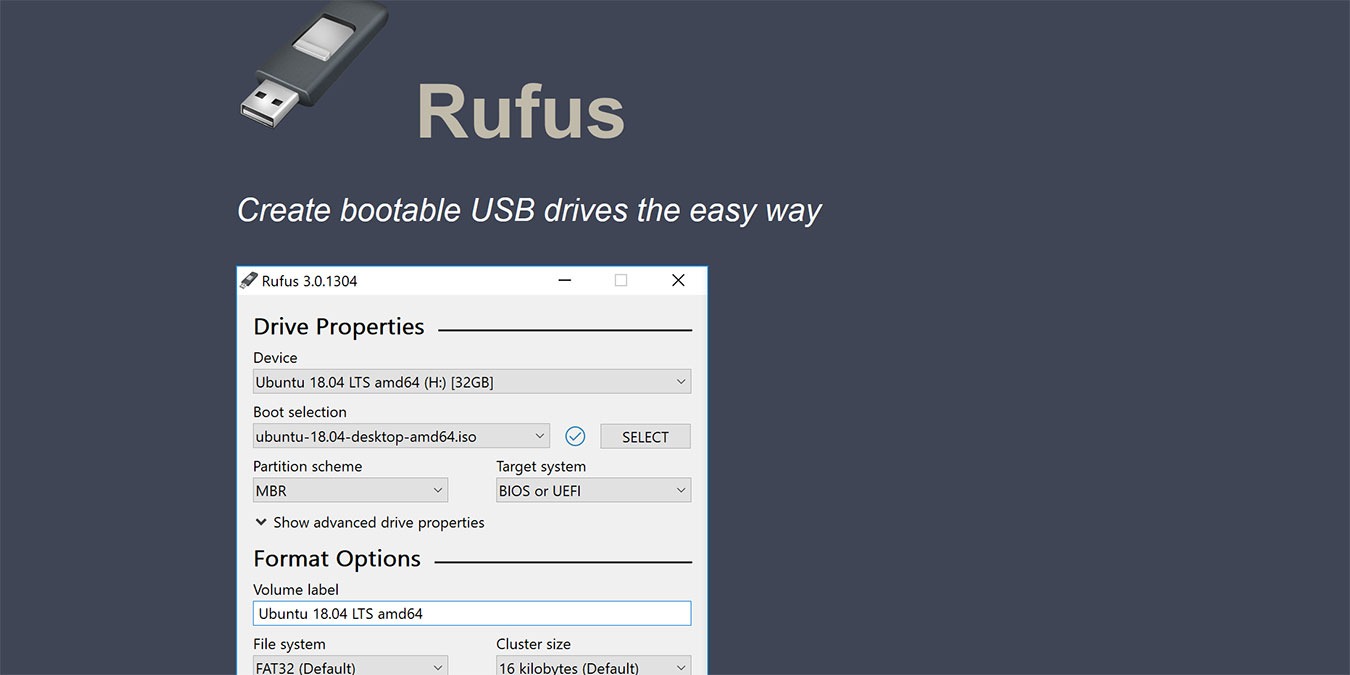Open the Device selection list

(470, 381)
